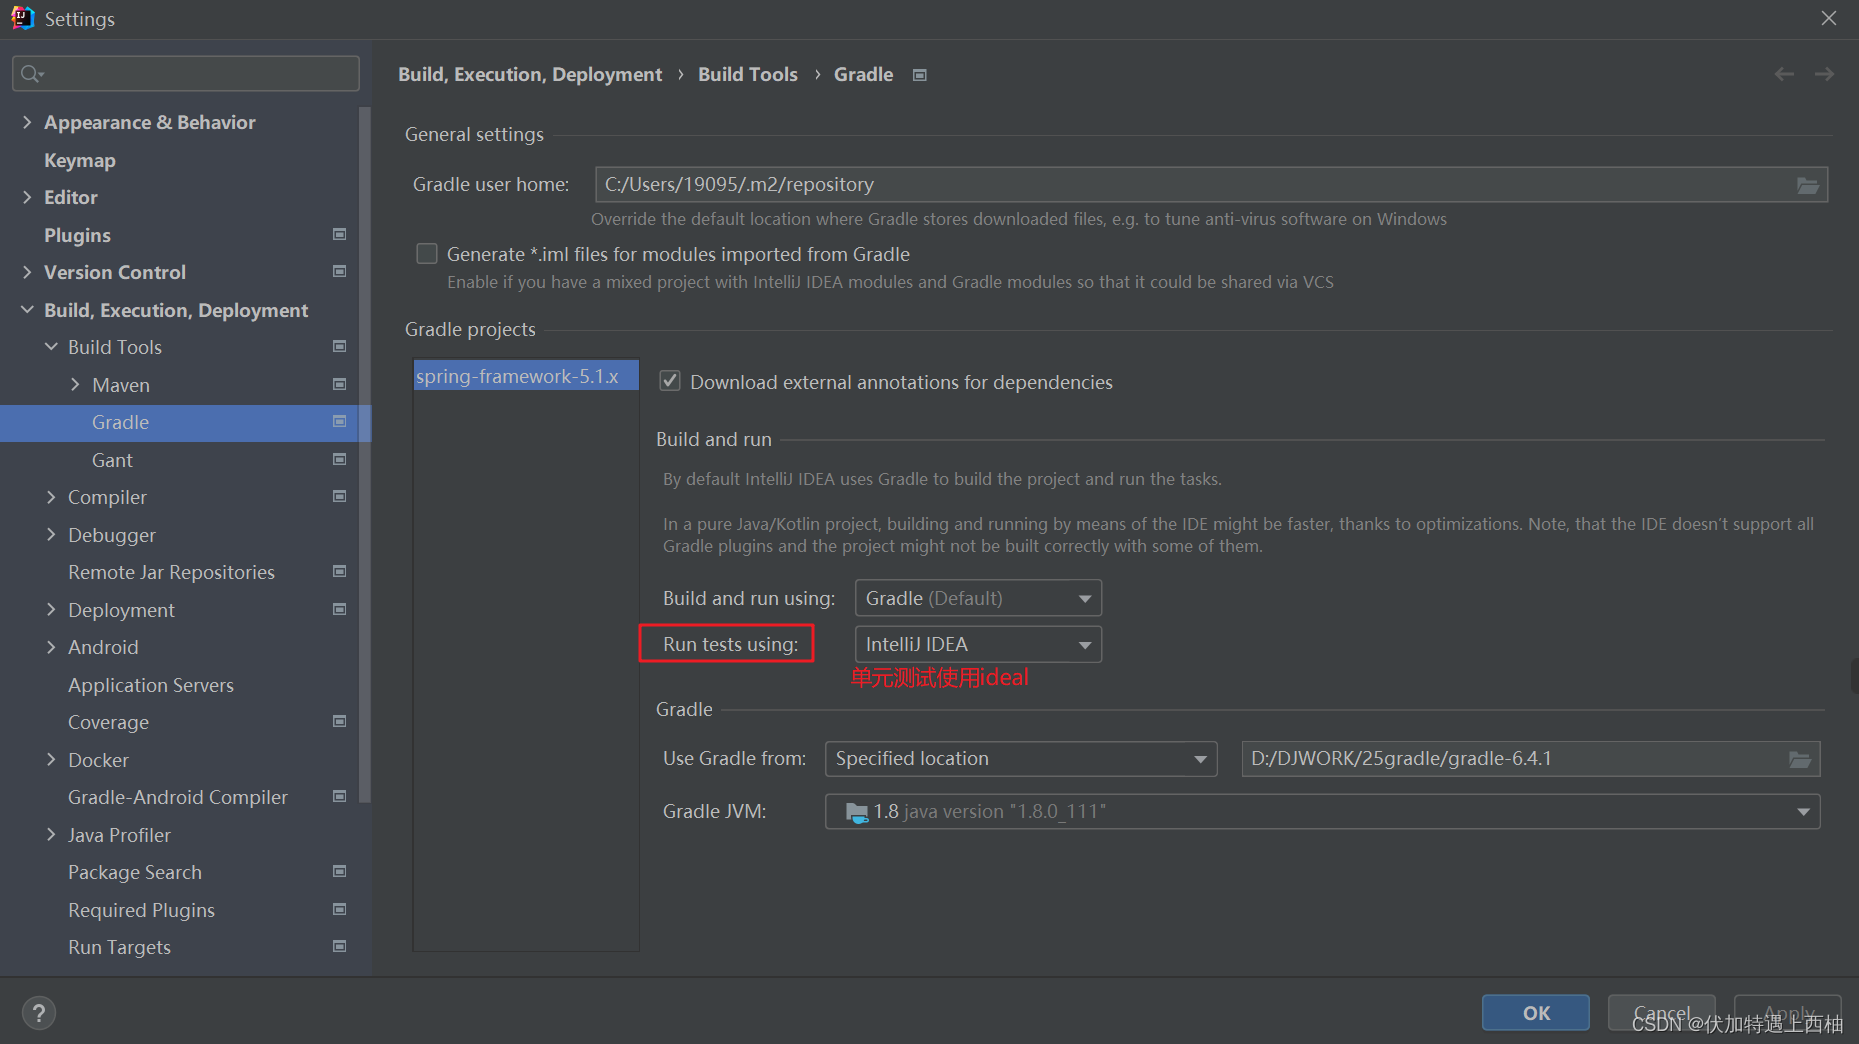This screenshot has height=1044, width=1859.
Task: Navigate forward with the right arrow
Action: pos(1824,74)
